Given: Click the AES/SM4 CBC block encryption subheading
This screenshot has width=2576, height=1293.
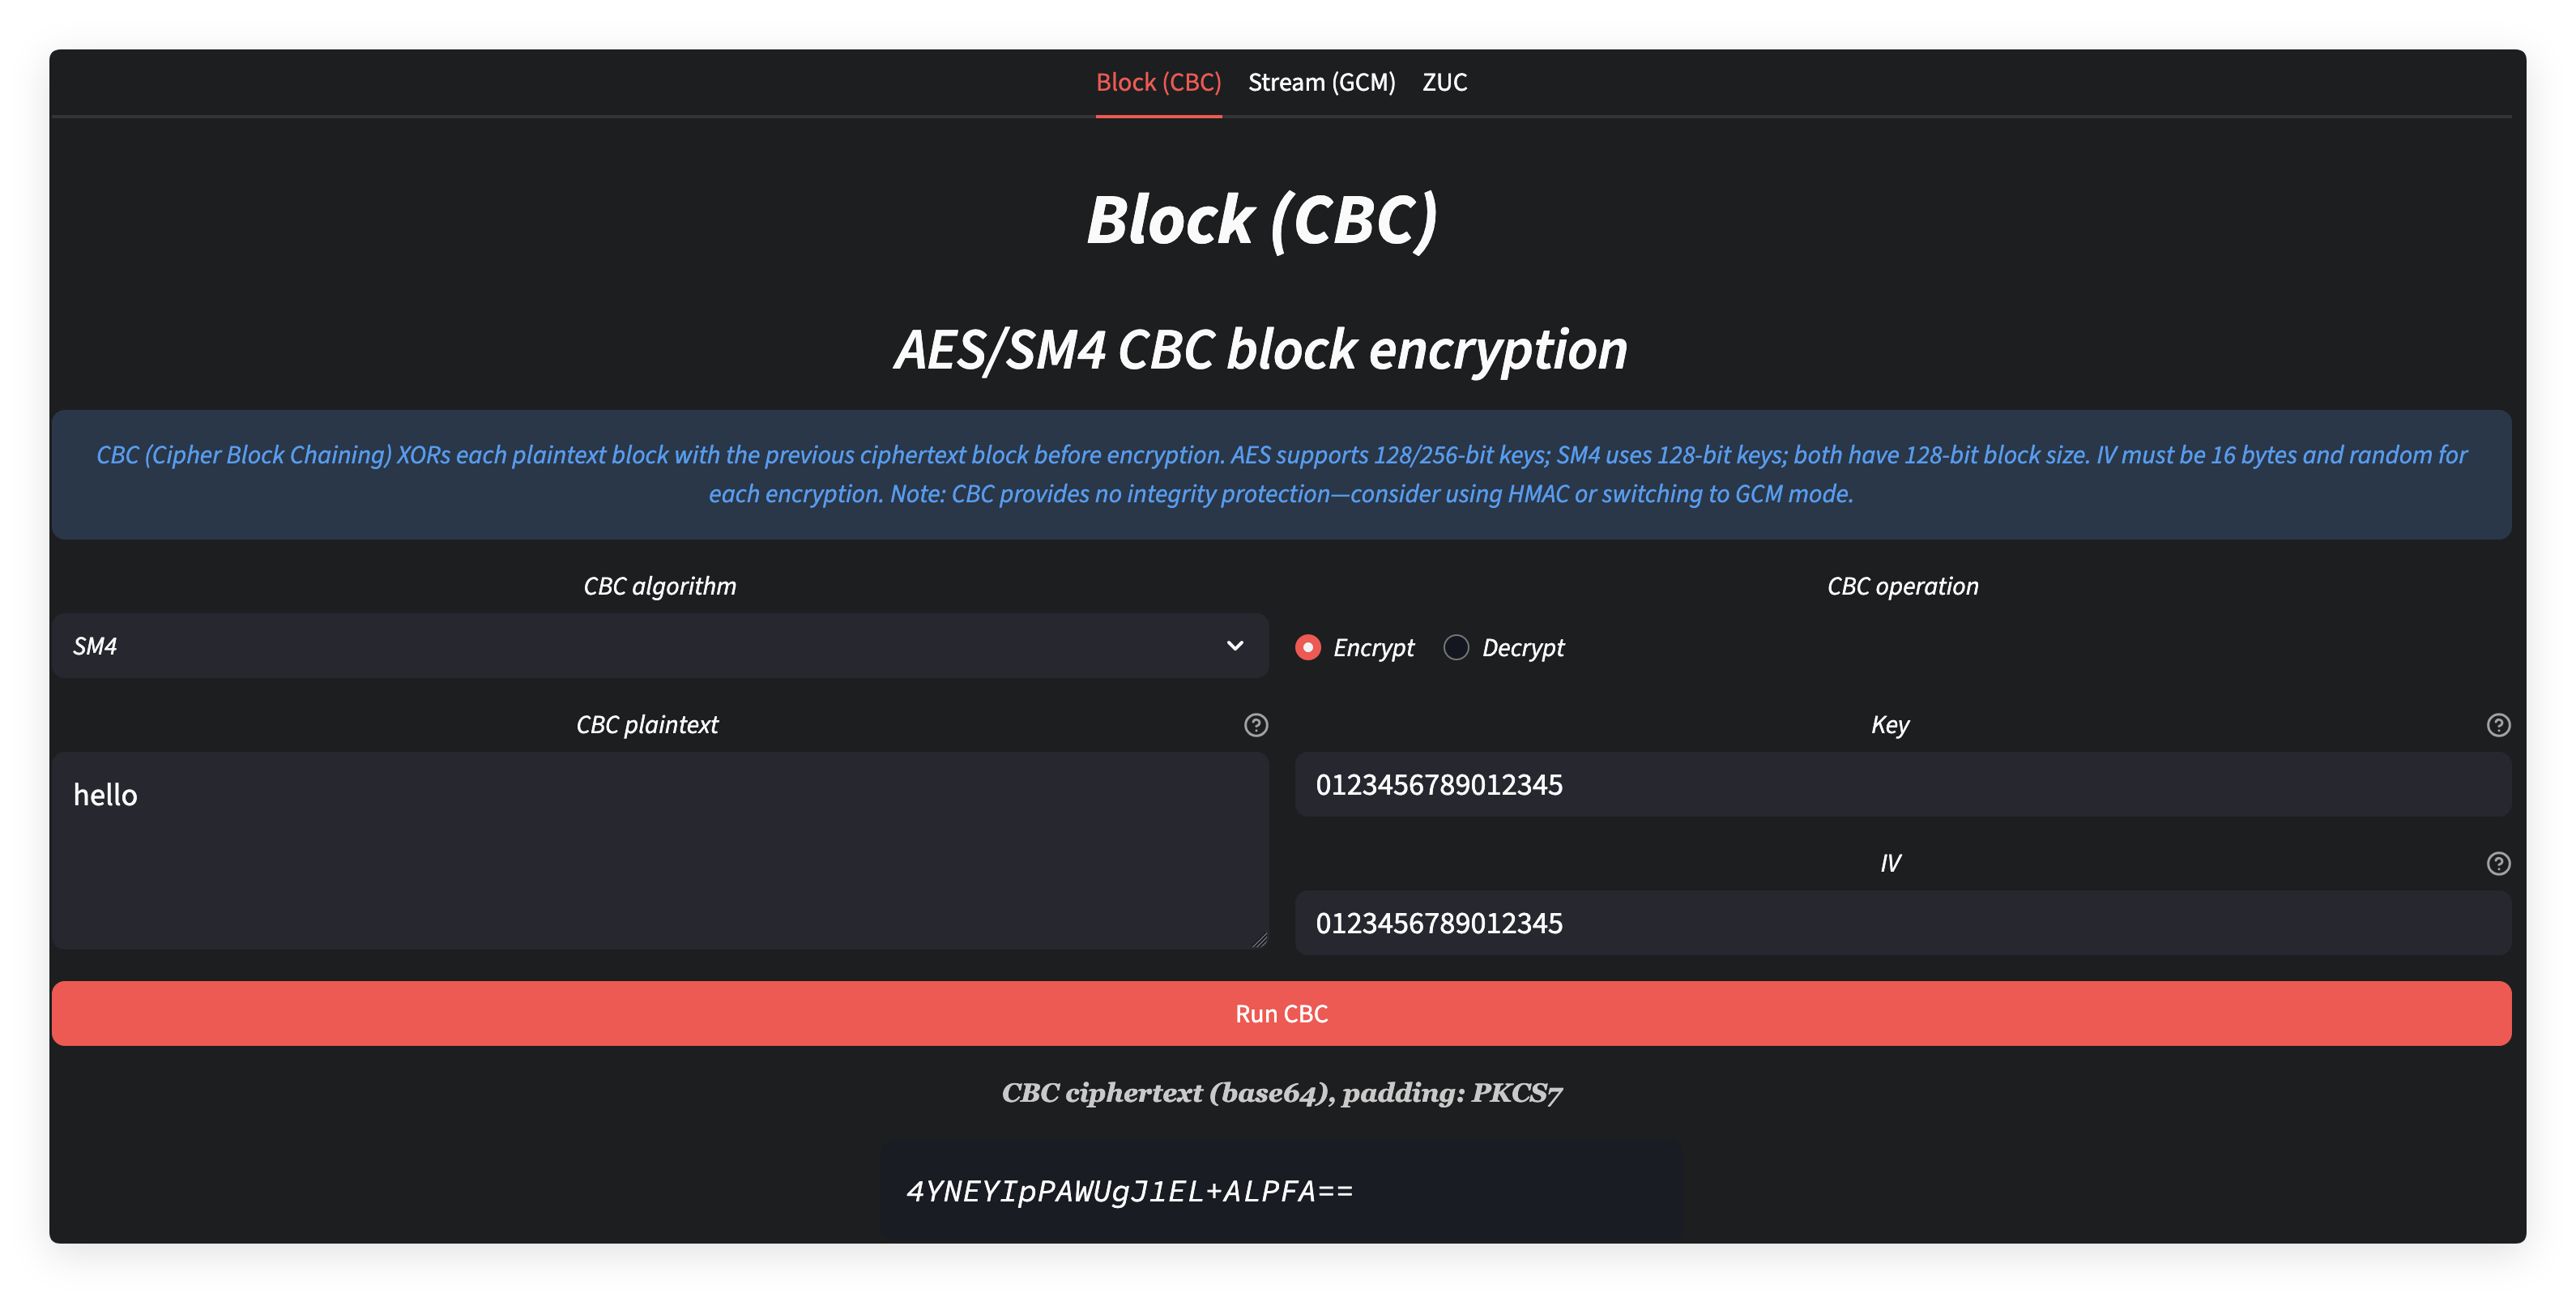Looking at the screenshot, I should (1260, 350).
